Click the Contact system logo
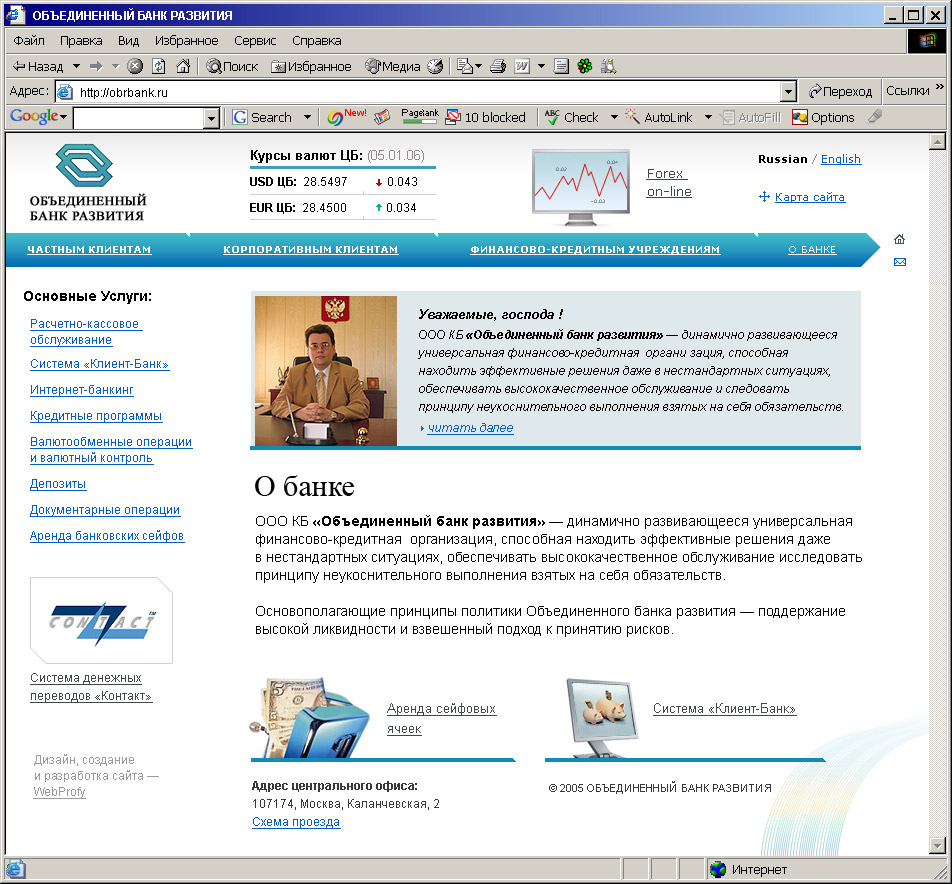Screen dimensions: 952x884 tap(101, 620)
